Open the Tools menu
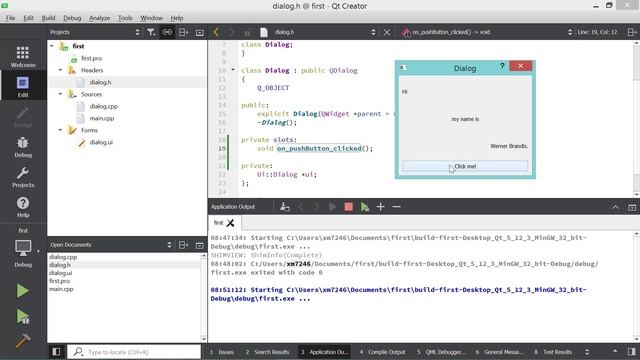Screen dimensions: 640x360 pos(125,18)
